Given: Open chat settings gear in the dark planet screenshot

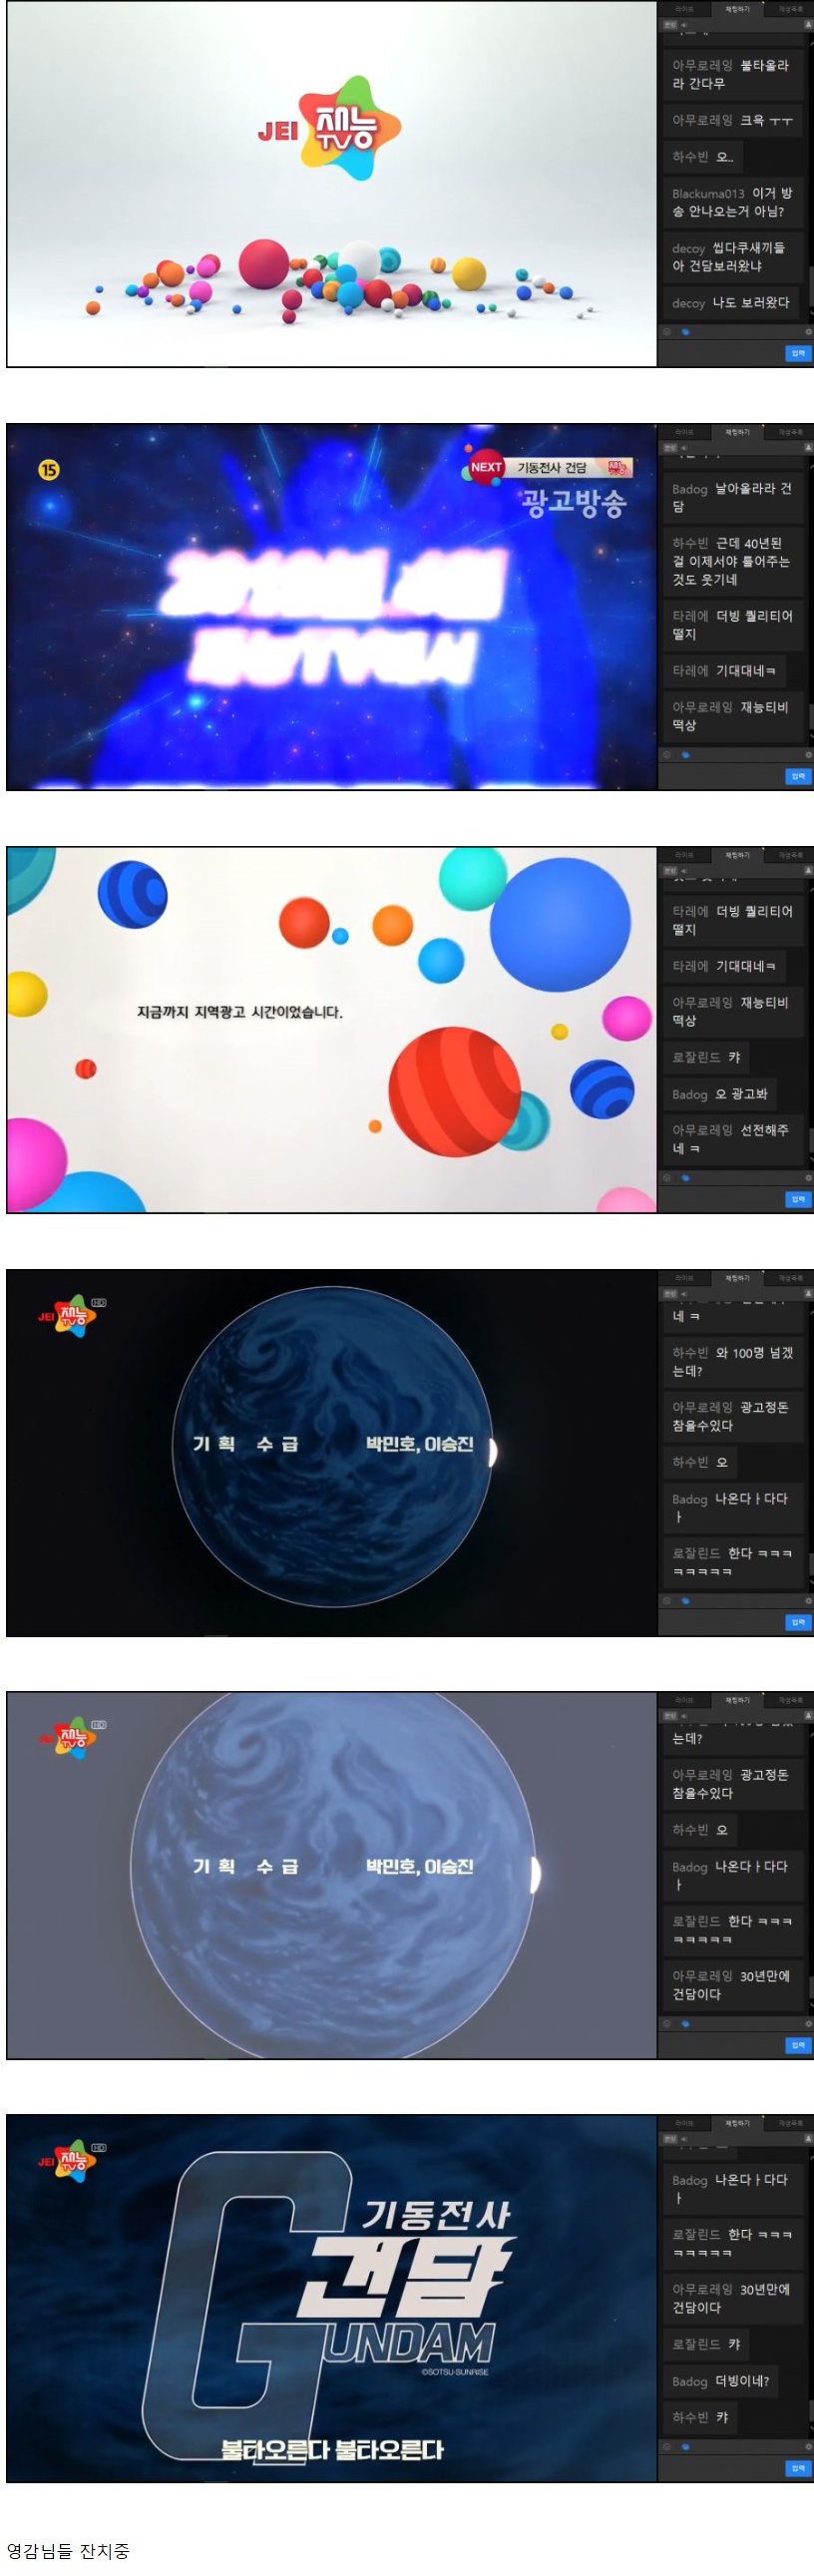Looking at the screenshot, I should [x=809, y=1601].
